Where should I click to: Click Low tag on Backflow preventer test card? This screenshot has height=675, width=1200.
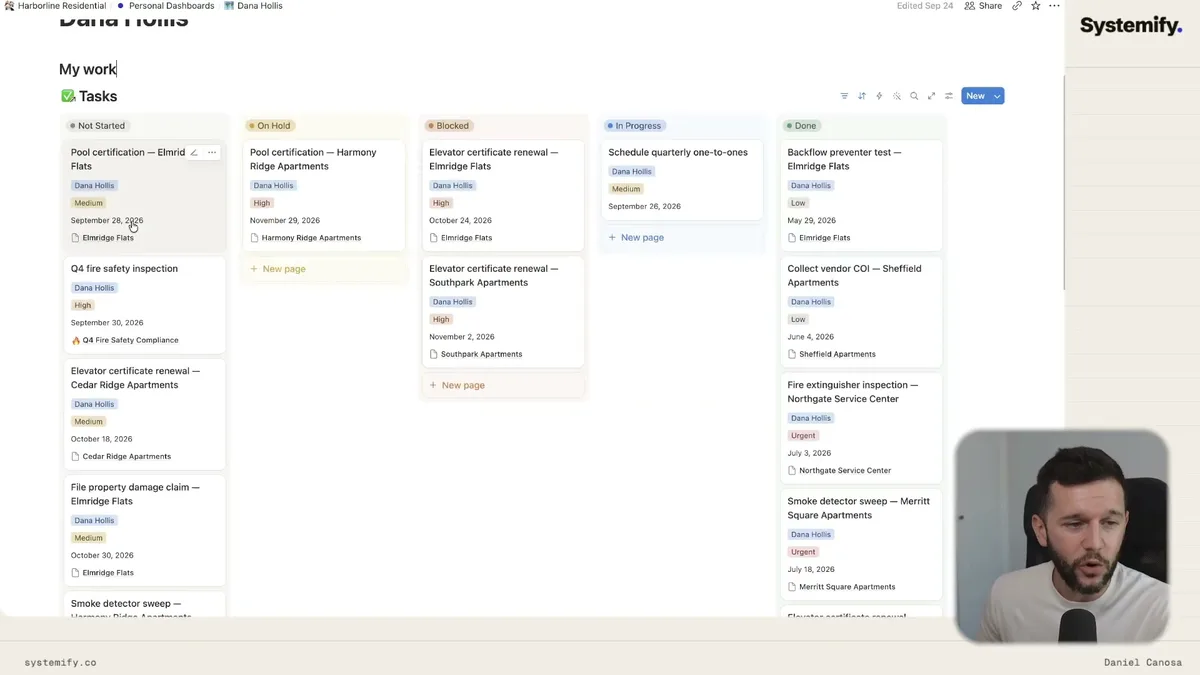(798, 203)
